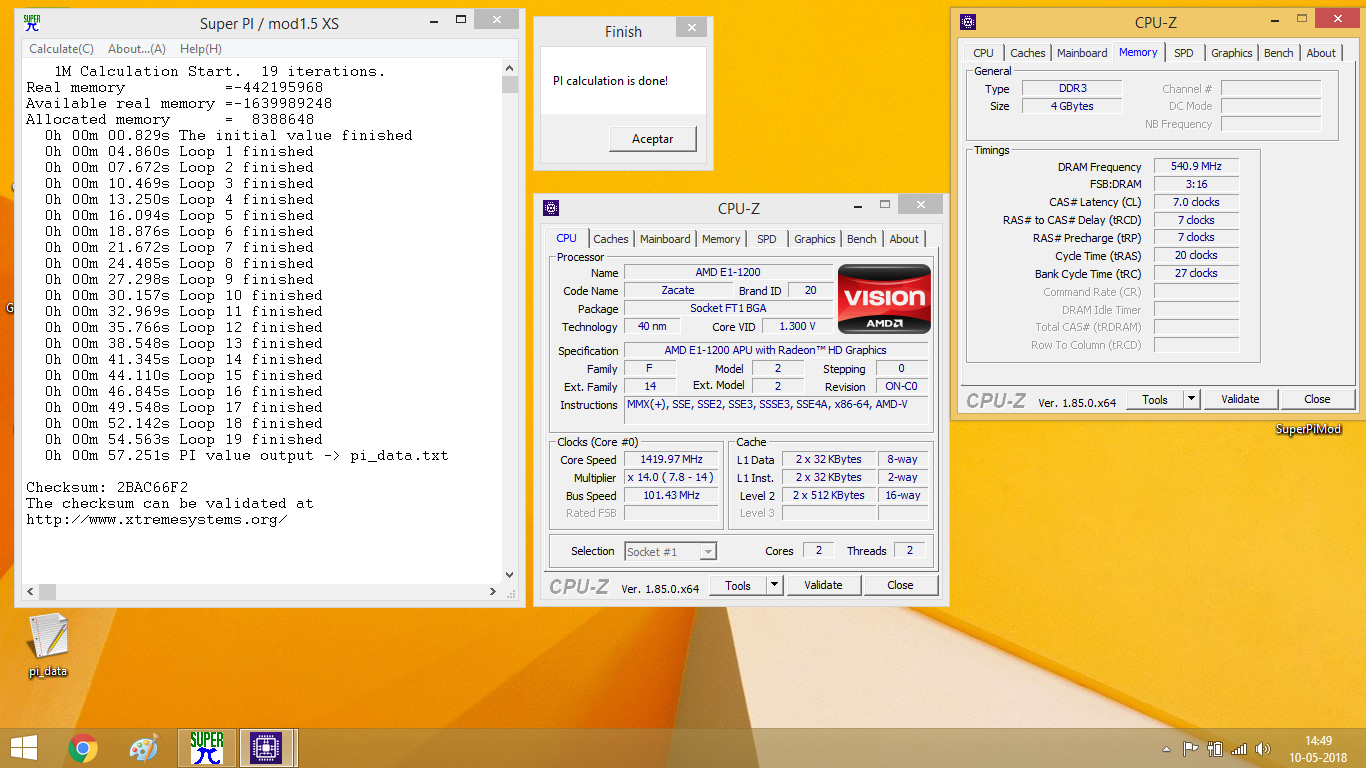The width and height of the screenshot is (1366, 768).
Task: Click Core Speed value 1419.97 MHz
Action: (671, 459)
